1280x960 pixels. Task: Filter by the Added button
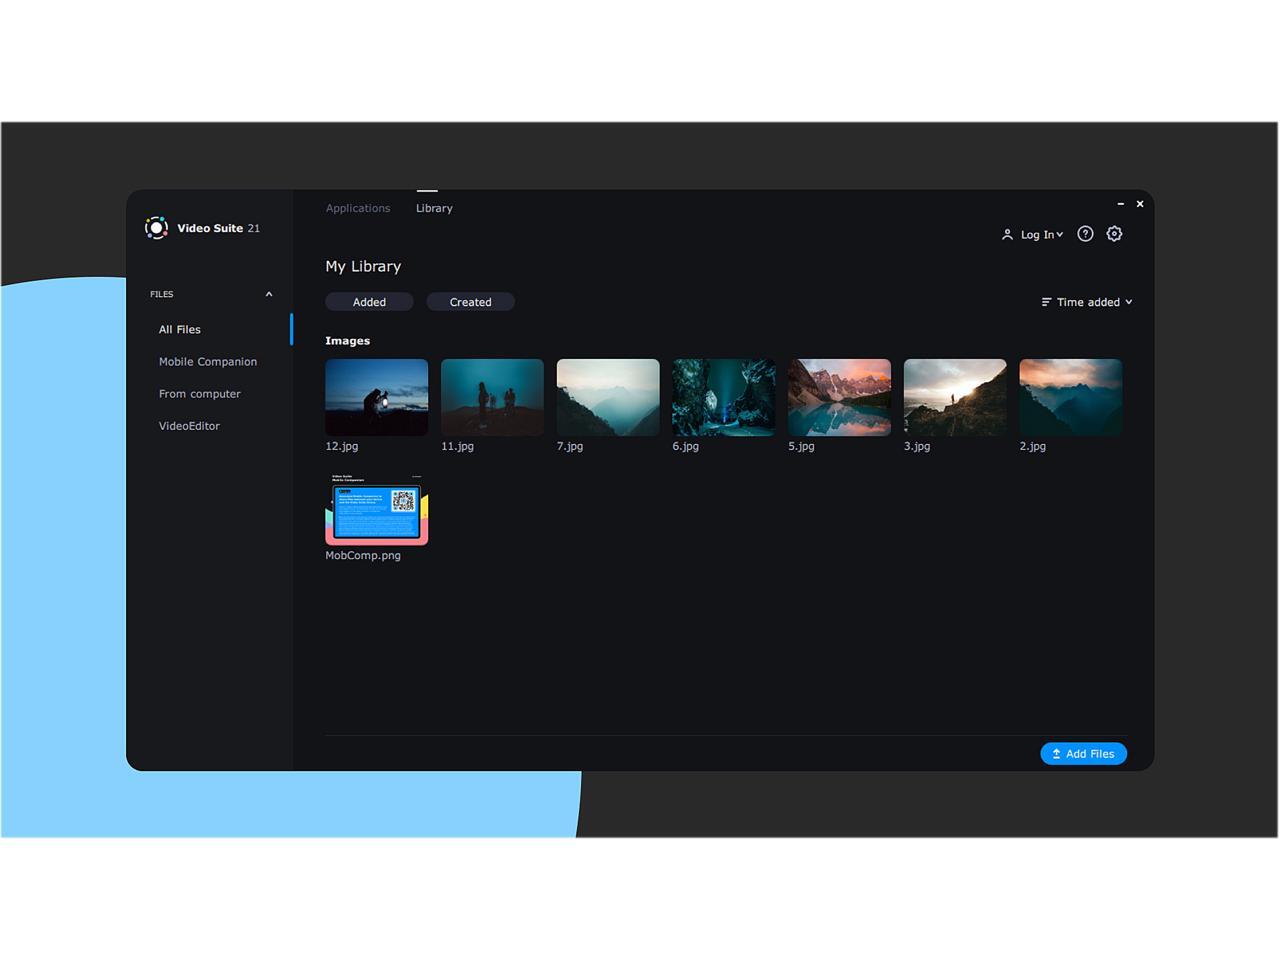tap(369, 302)
